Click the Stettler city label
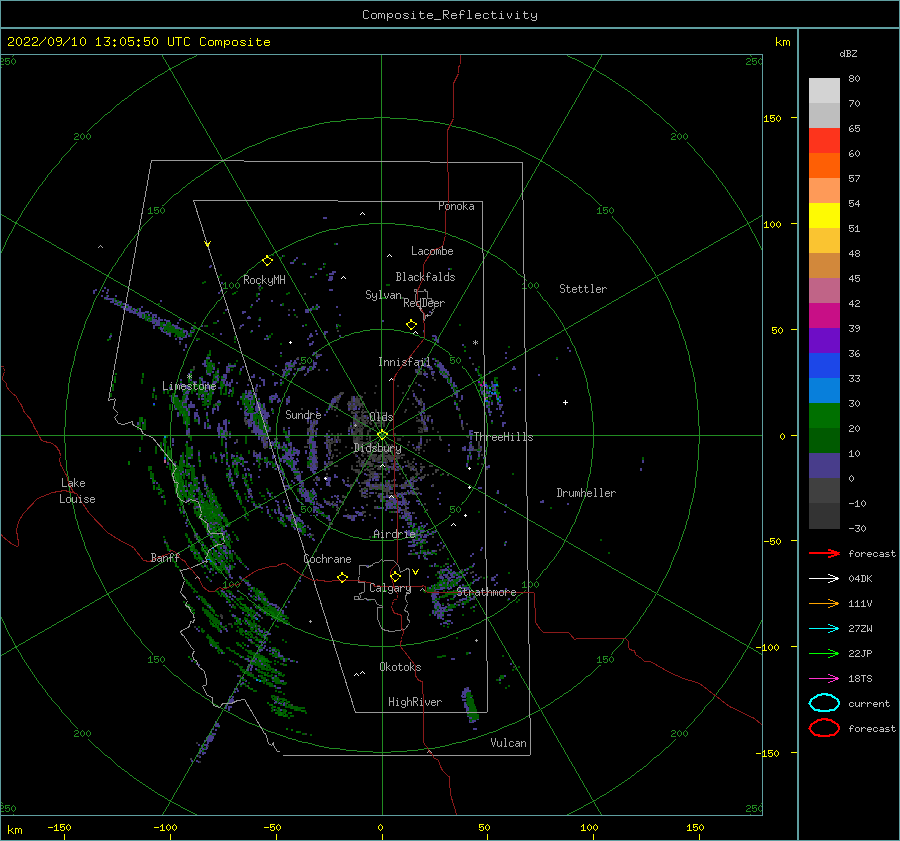The image size is (900, 841). click(x=583, y=289)
